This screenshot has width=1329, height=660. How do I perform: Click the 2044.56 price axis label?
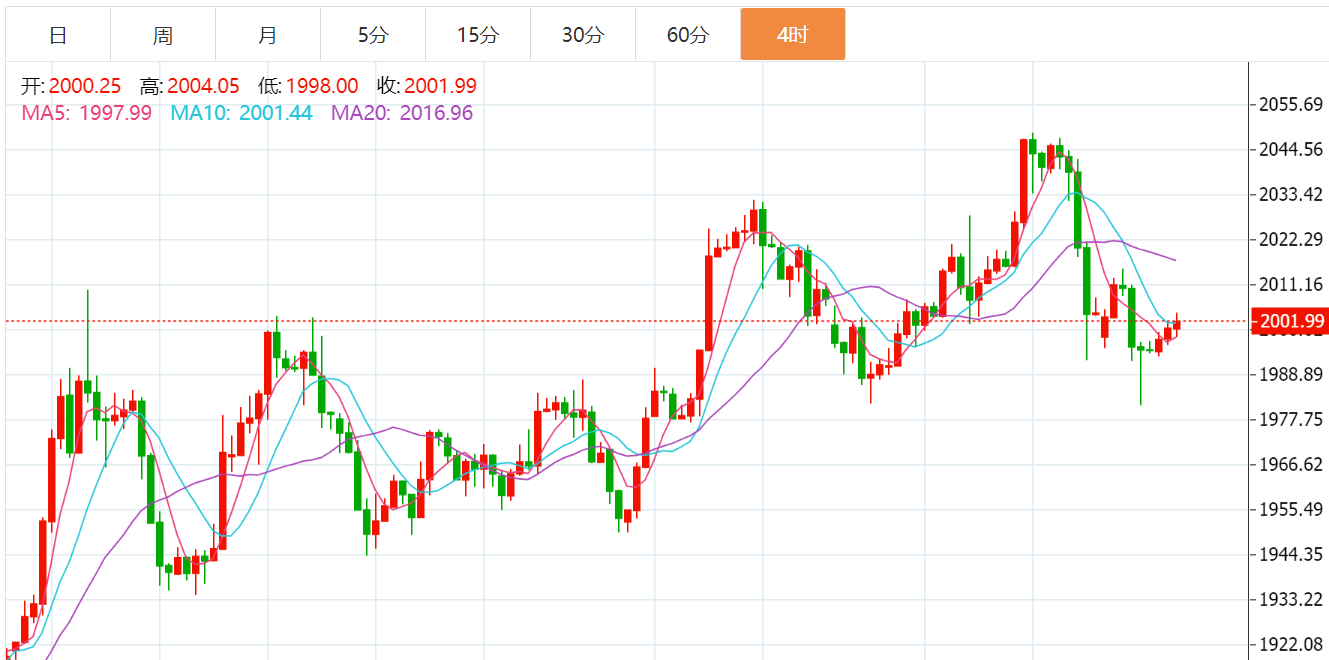pos(1293,150)
